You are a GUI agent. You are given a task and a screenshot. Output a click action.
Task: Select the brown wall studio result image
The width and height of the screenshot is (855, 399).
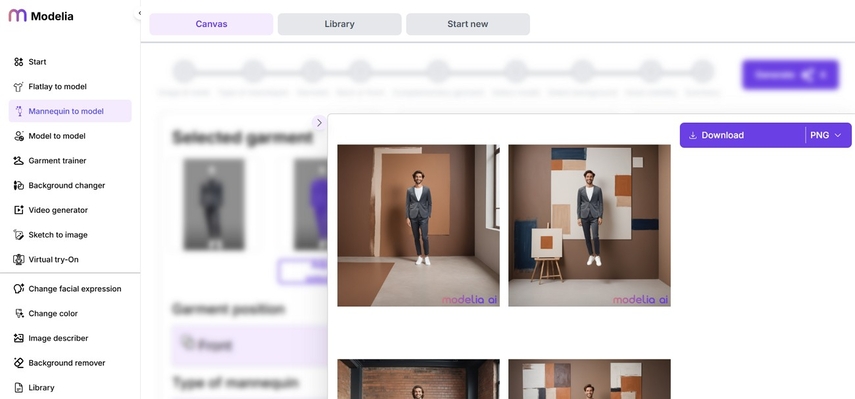click(418, 225)
